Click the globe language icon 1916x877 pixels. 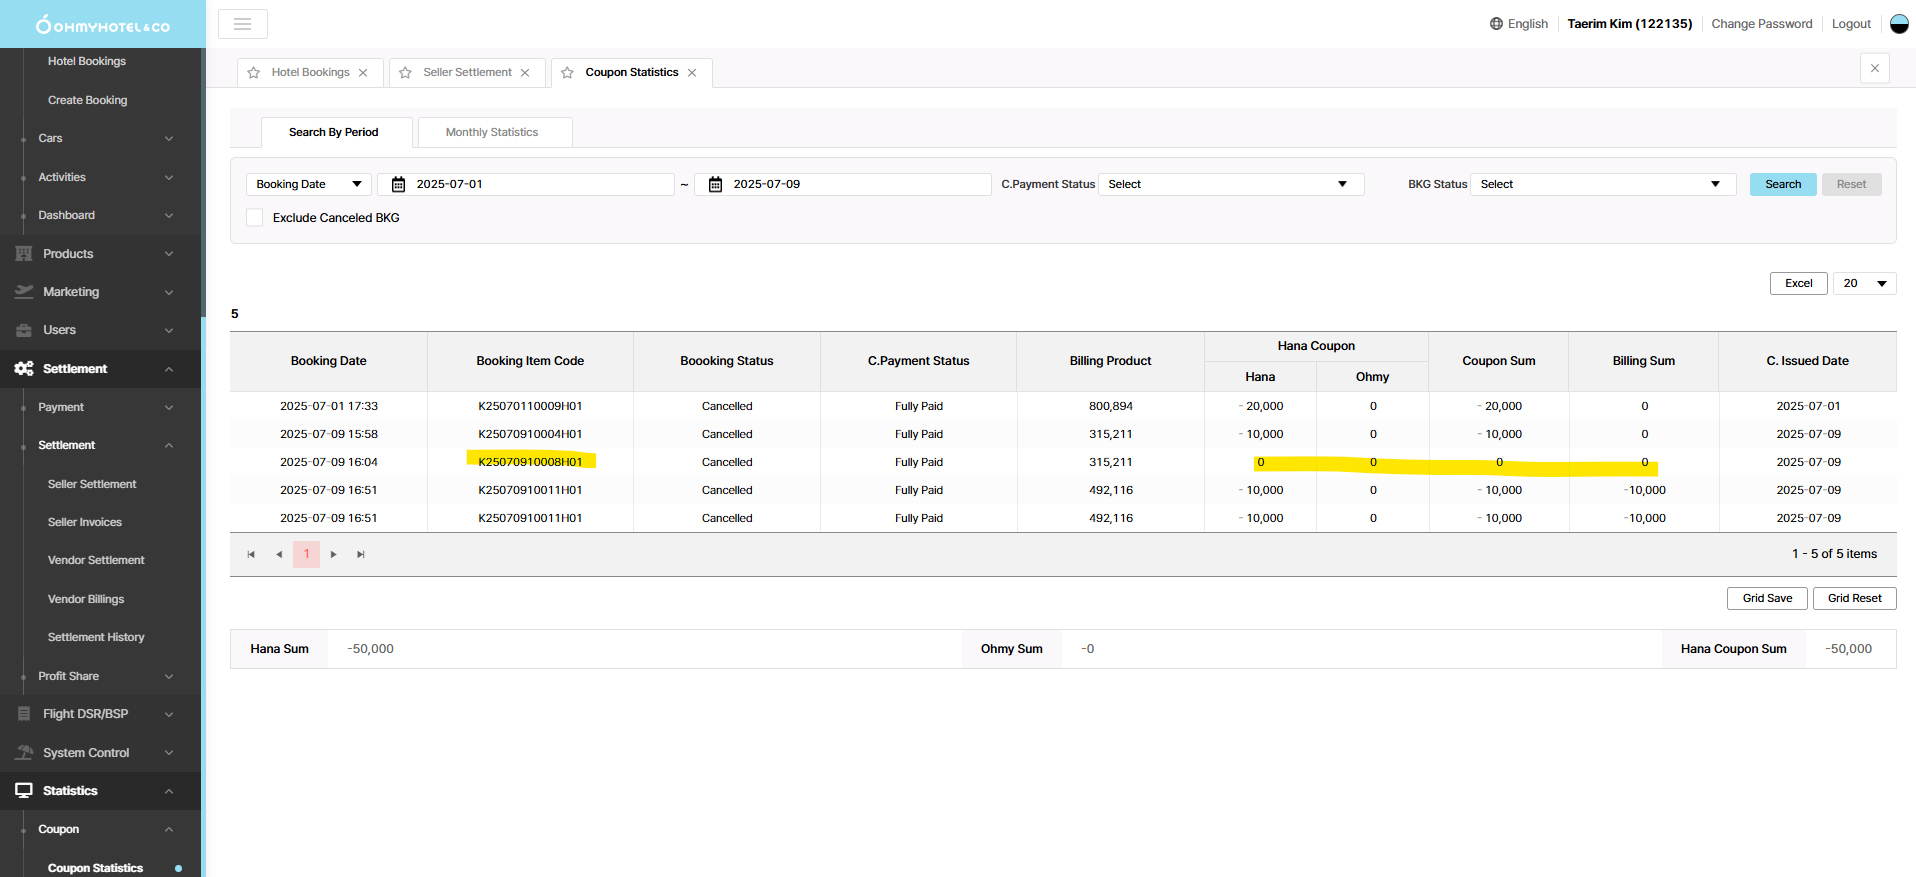pos(1496,24)
